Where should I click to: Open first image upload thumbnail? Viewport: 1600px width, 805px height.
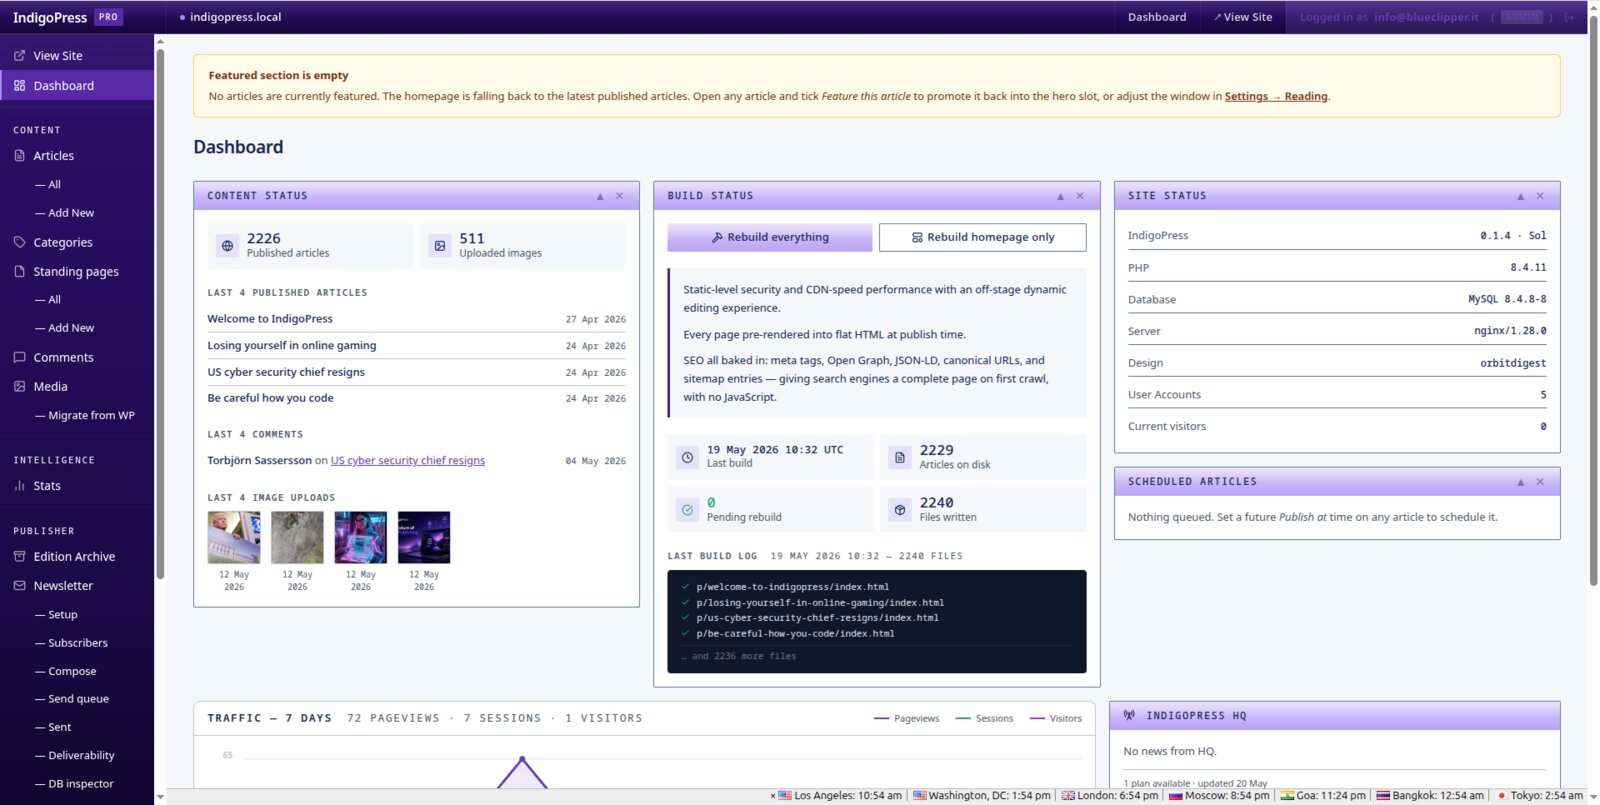coord(234,538)
